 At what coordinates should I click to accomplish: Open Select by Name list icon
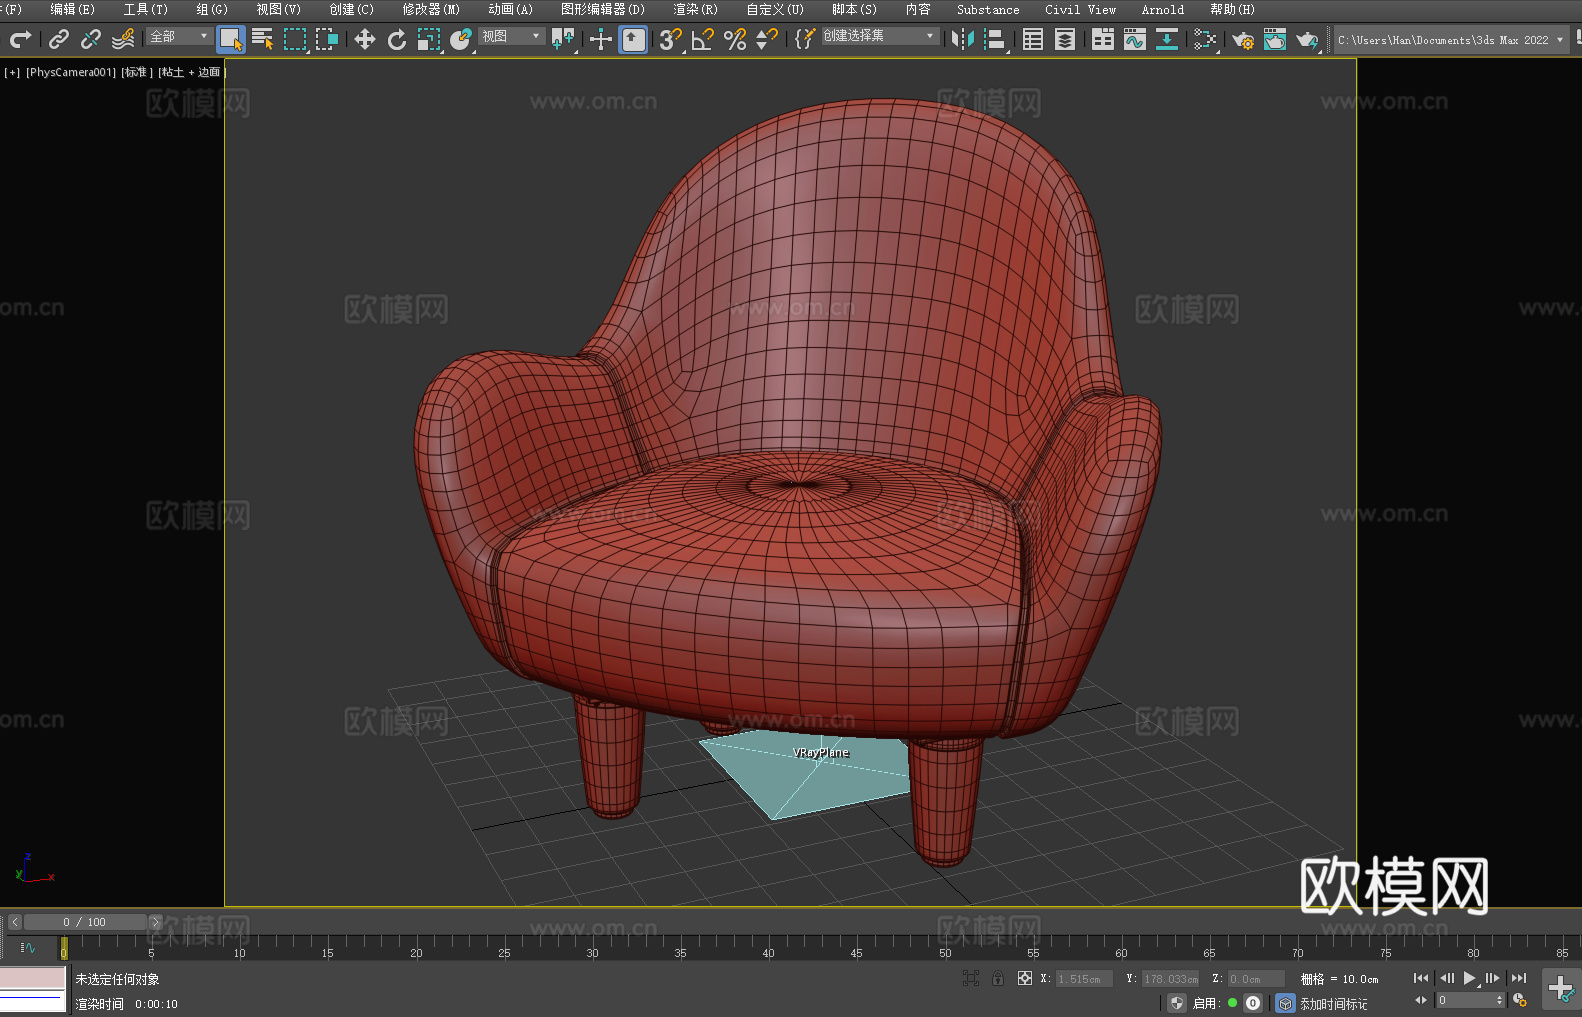263,39
